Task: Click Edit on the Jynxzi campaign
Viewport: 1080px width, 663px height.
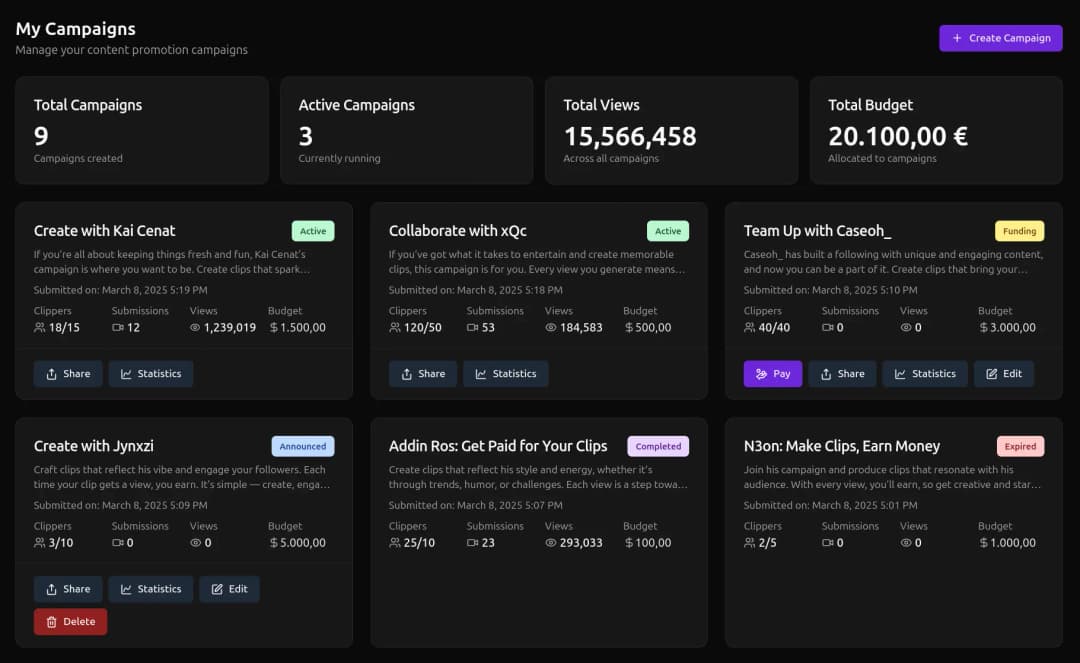Action: pos(229,588)
